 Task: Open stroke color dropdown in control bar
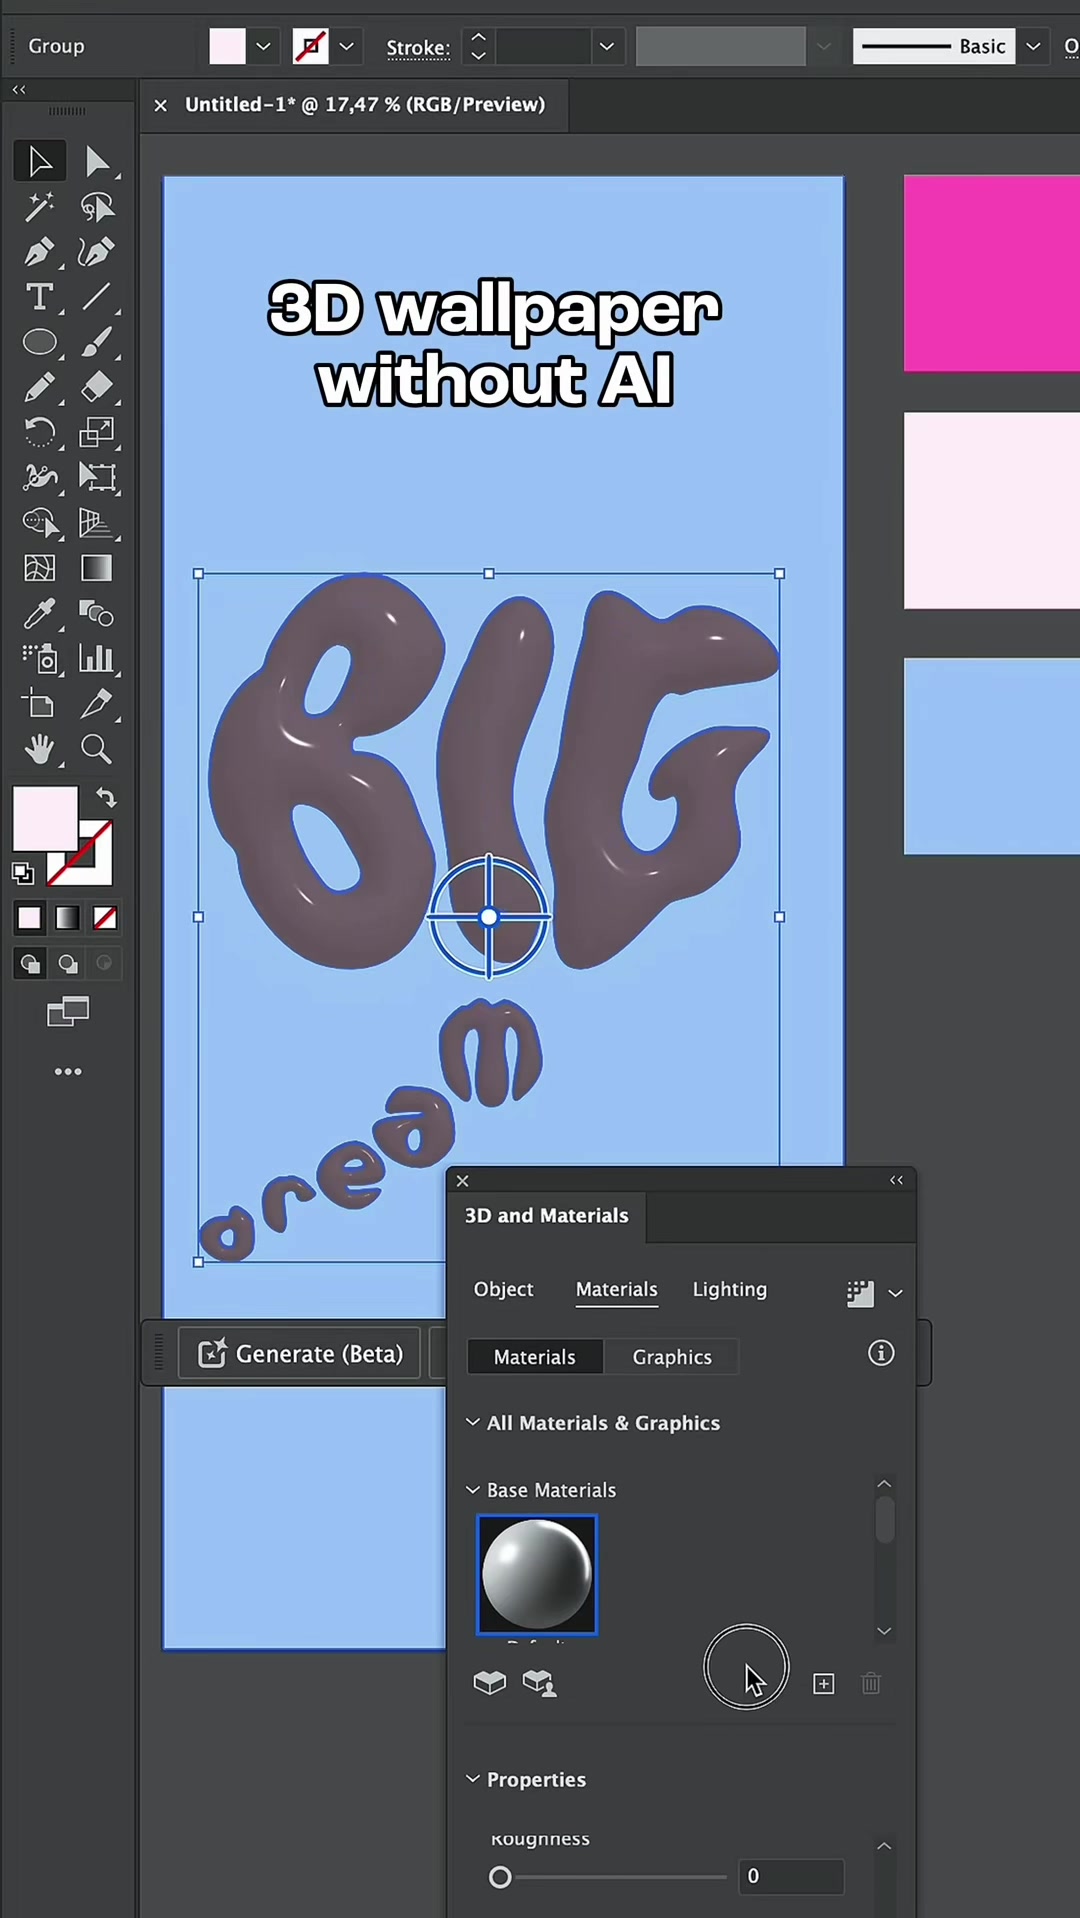pyautogui.click(x=347, y=46)
